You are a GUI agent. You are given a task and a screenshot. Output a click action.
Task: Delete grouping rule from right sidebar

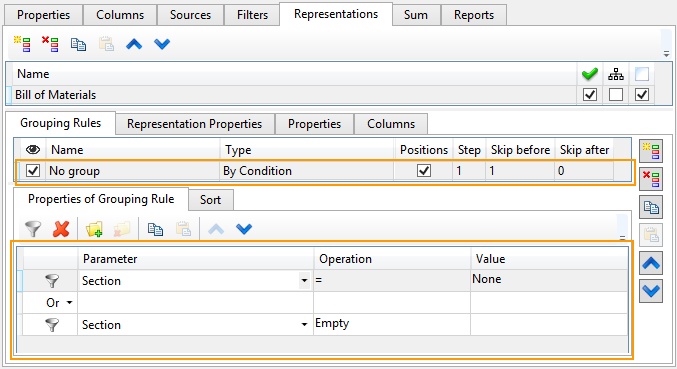(651, 179)
